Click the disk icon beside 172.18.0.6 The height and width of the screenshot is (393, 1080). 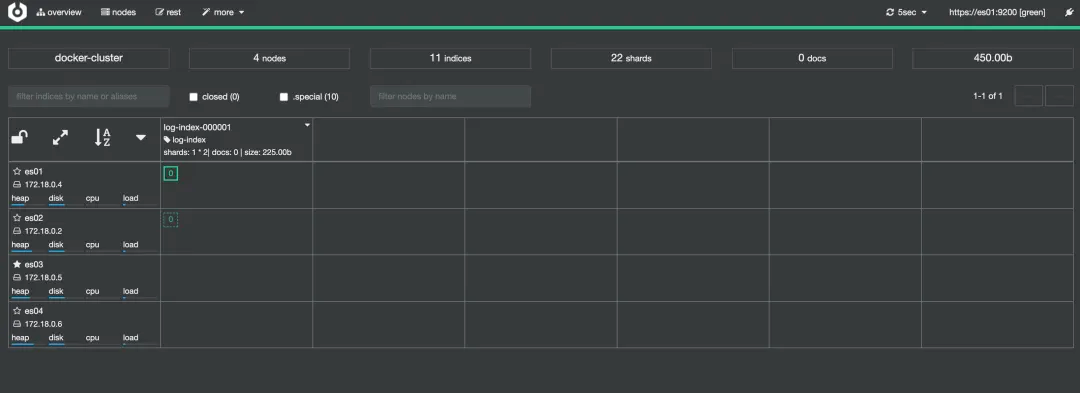pyautogui.click(x=17, y=324)
